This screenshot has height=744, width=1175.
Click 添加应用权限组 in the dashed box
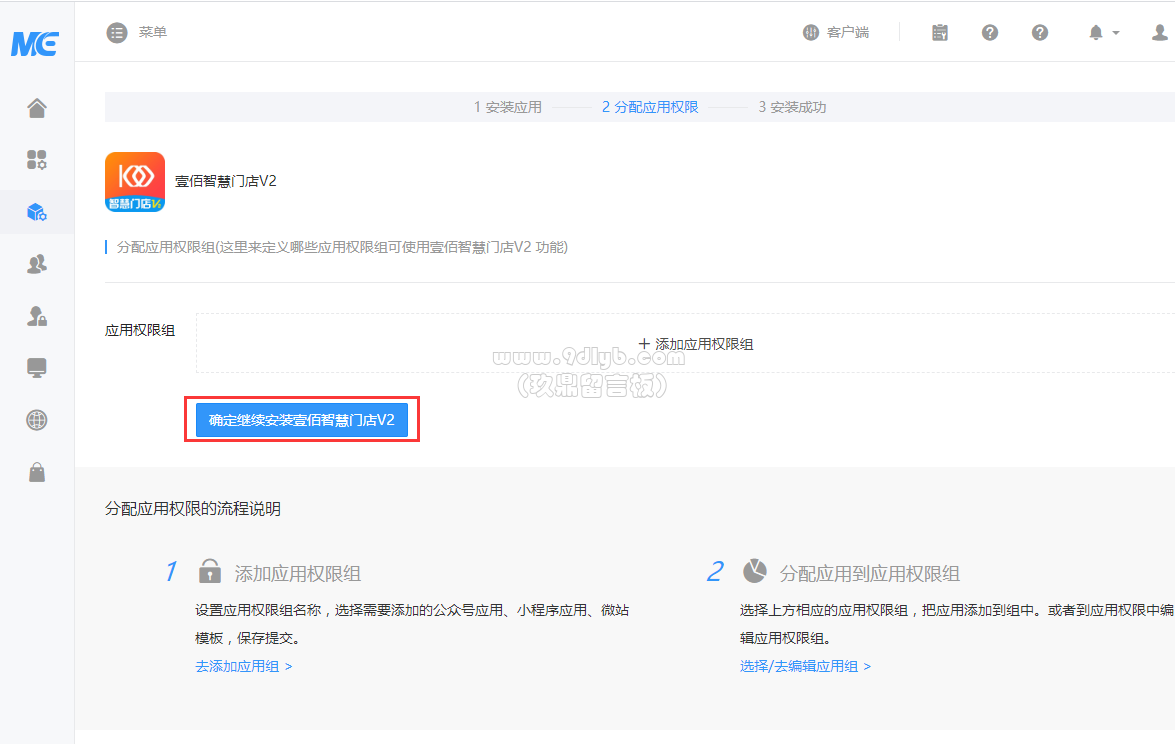tap(695, 344)
